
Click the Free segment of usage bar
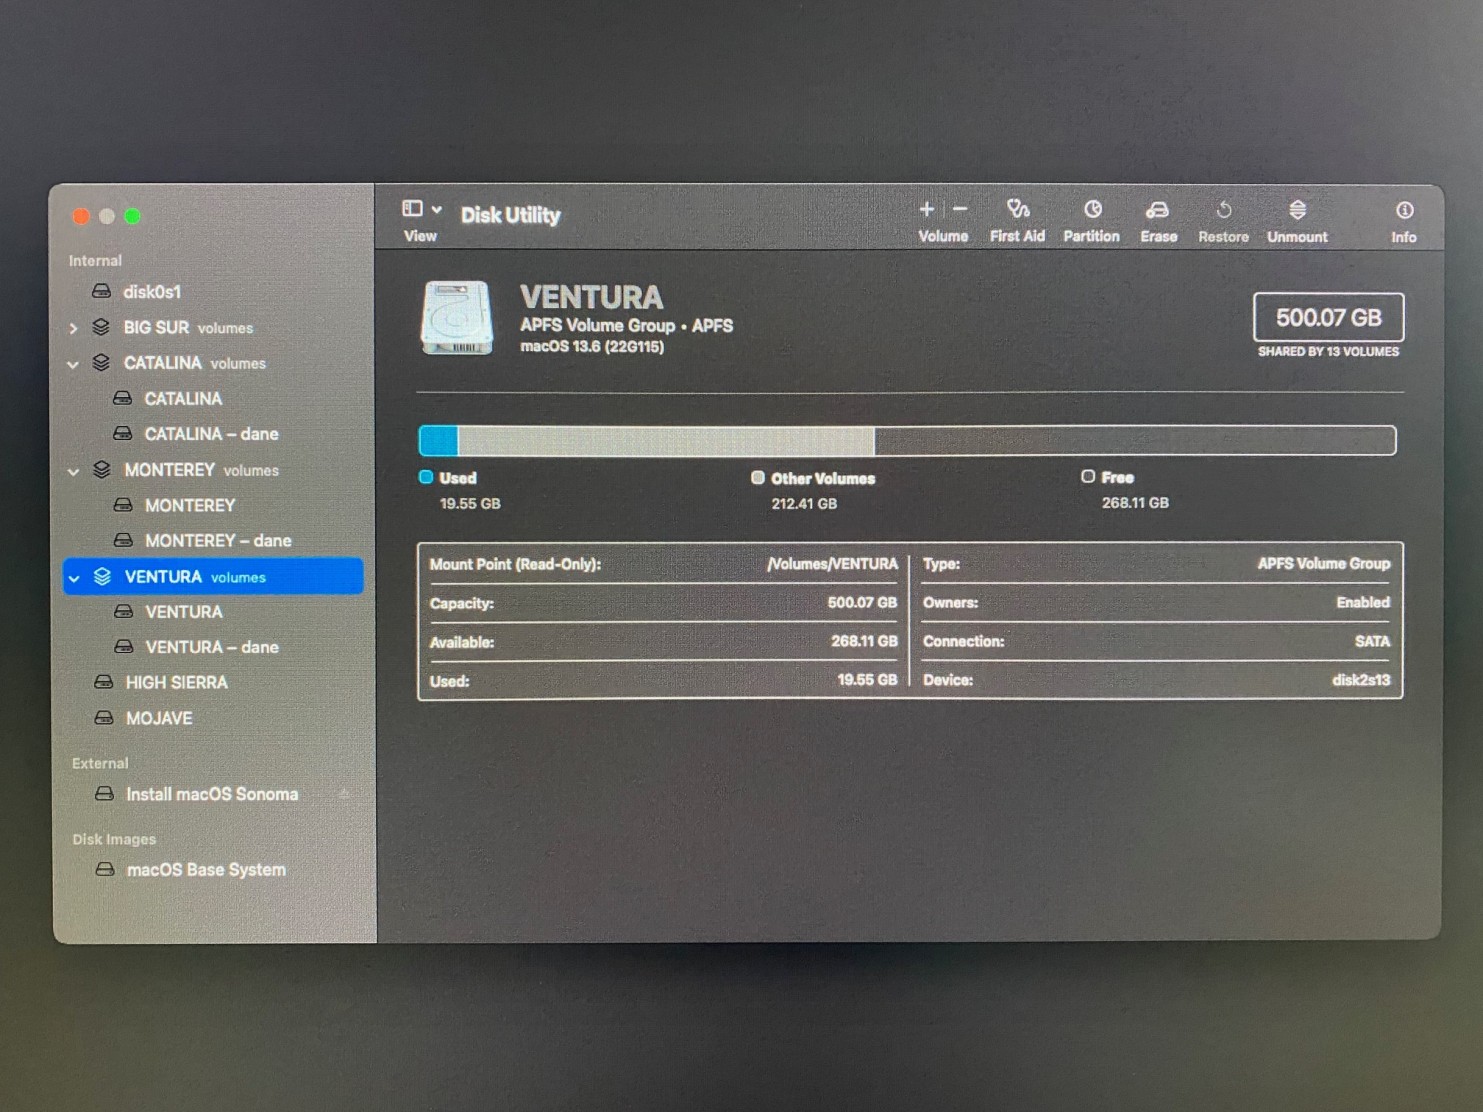point(1135,440)
